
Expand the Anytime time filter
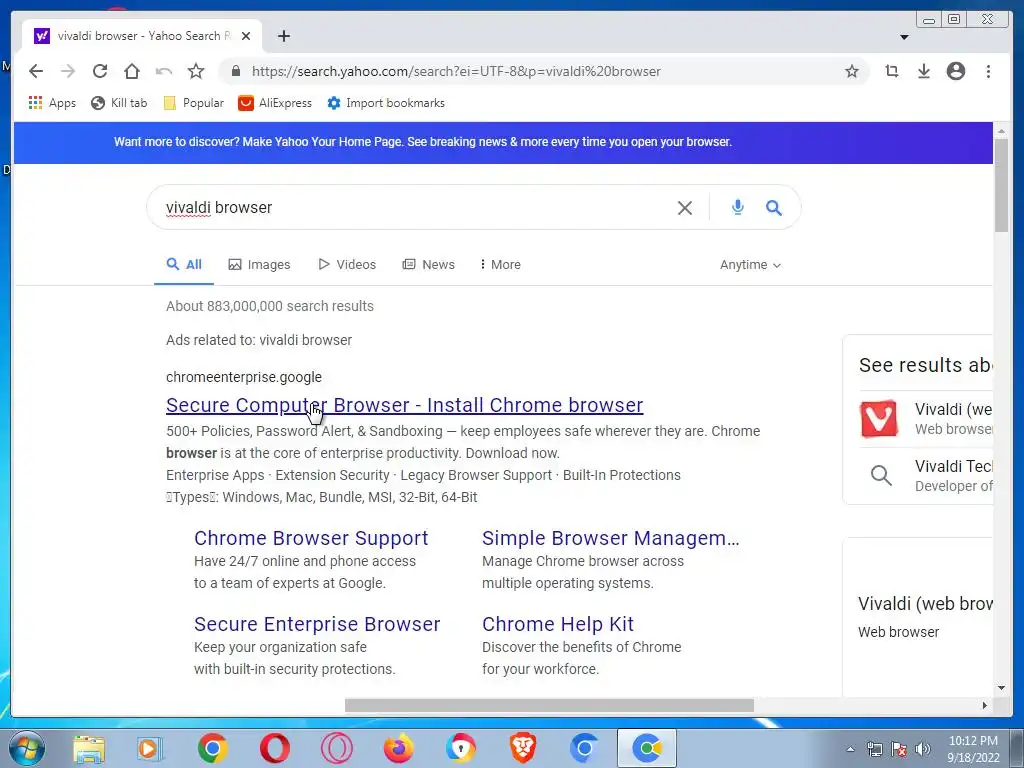pyautogui.click(x=750, y=264)
